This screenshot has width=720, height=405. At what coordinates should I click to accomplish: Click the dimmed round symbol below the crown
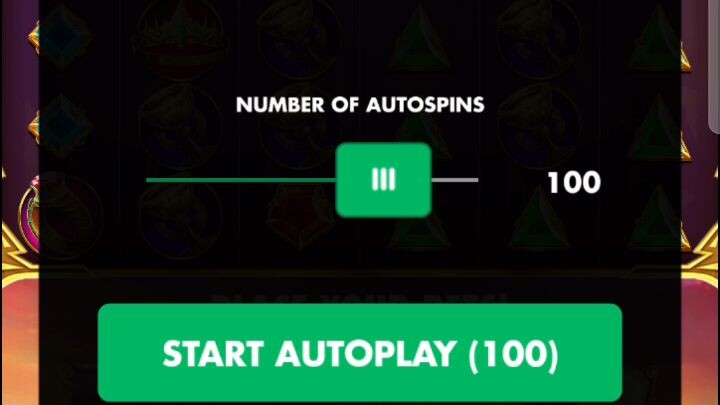coord(180,126)
